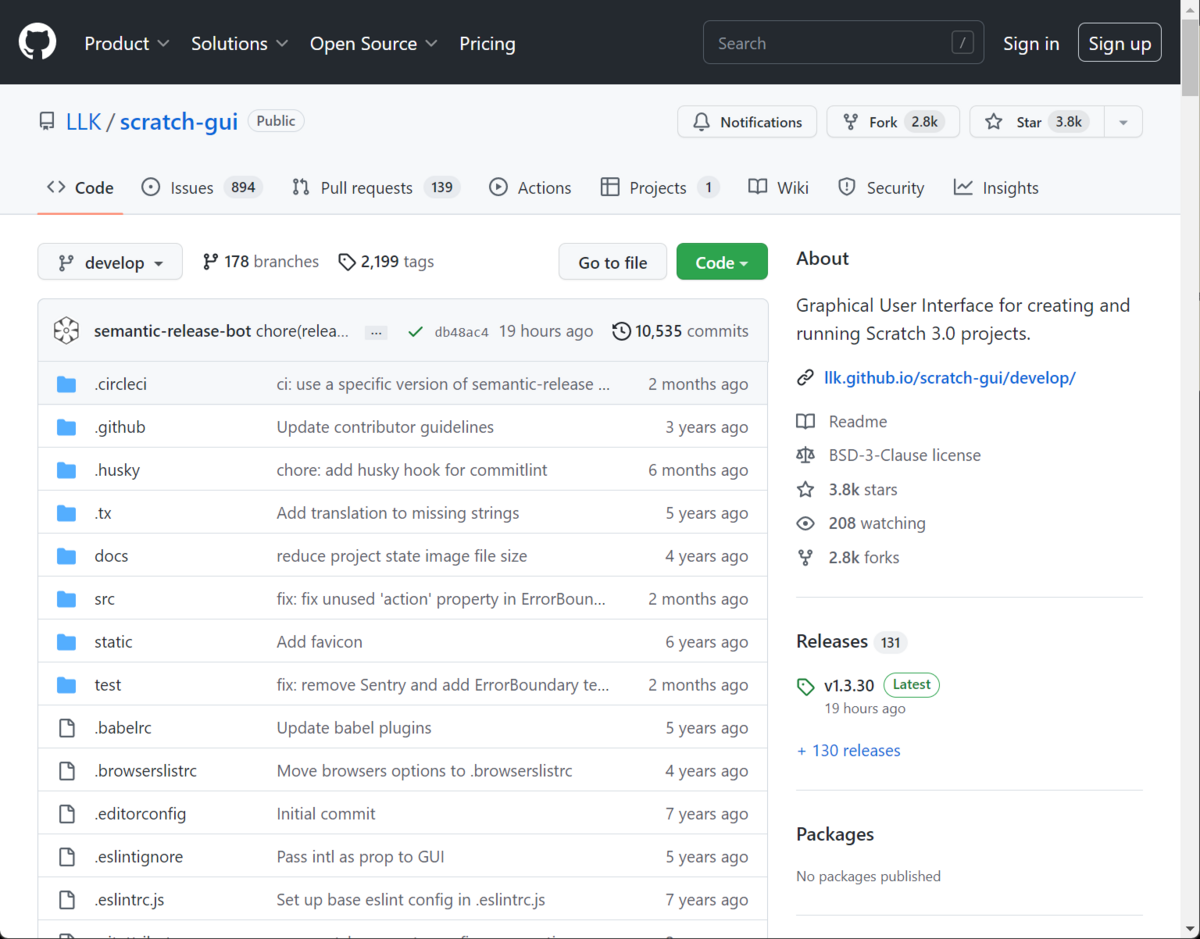
Task: Click the Readme book icon
Action: click(805, 422)
